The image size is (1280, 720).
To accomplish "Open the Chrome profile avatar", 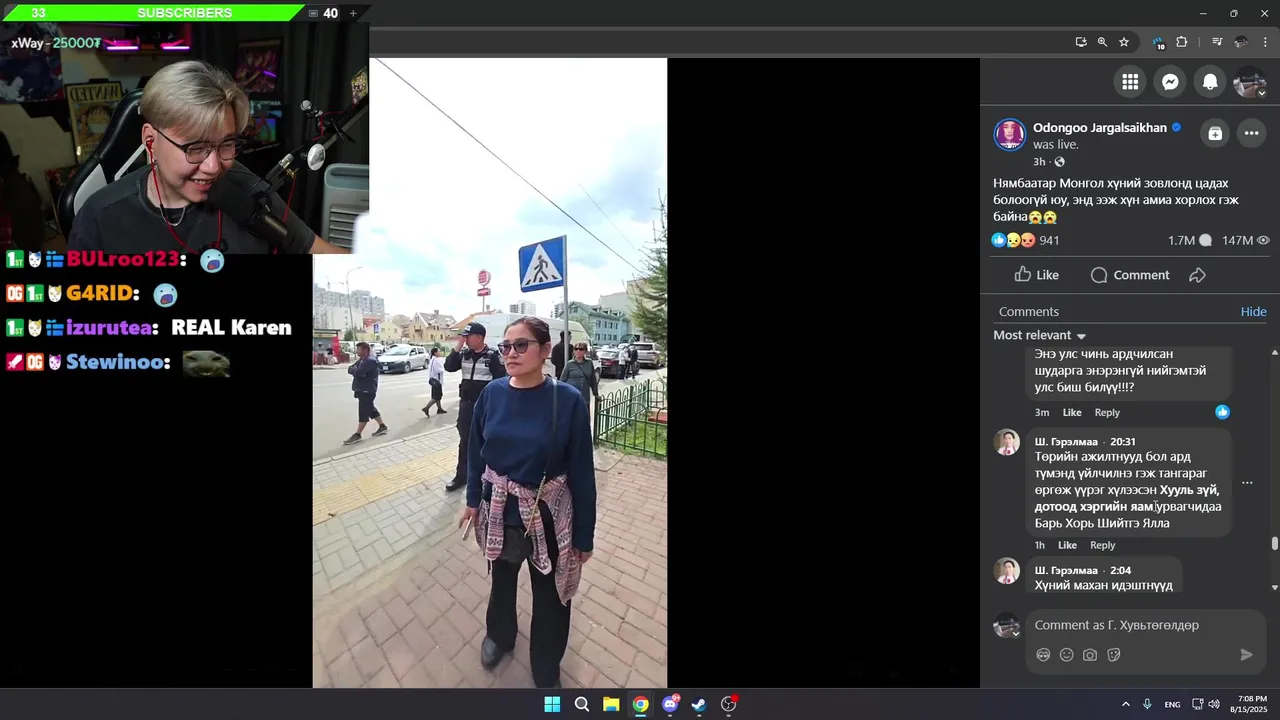I will 1241,42.
